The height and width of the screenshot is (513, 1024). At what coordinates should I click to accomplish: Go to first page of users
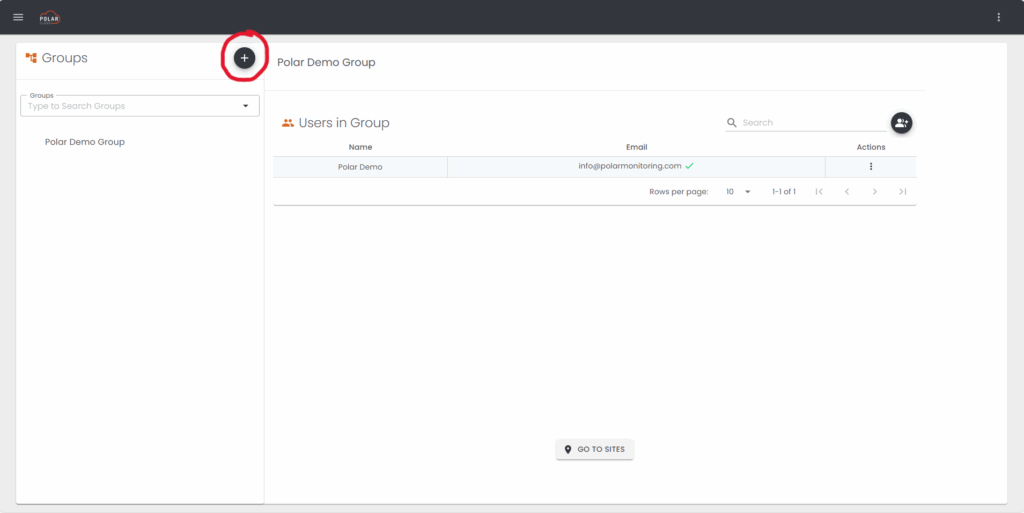pos(819,191)
